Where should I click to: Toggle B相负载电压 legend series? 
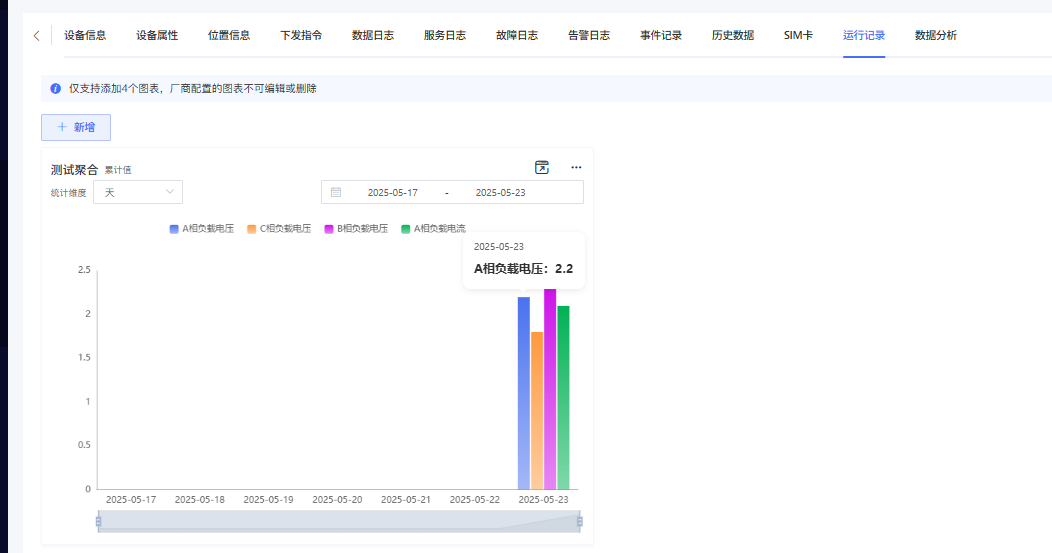click(355, 229)
